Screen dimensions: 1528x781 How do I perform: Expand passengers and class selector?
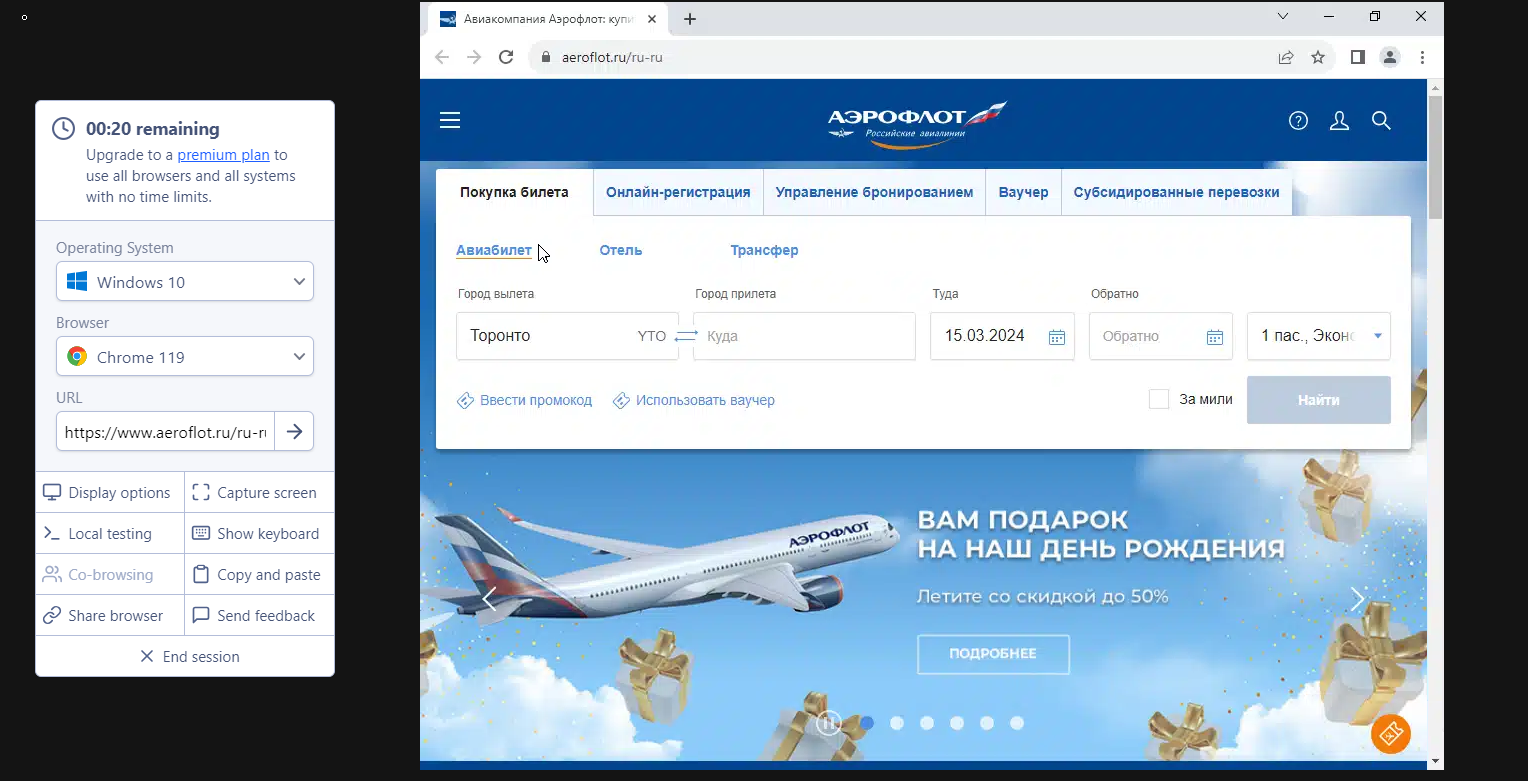[x=1319, y=336]
